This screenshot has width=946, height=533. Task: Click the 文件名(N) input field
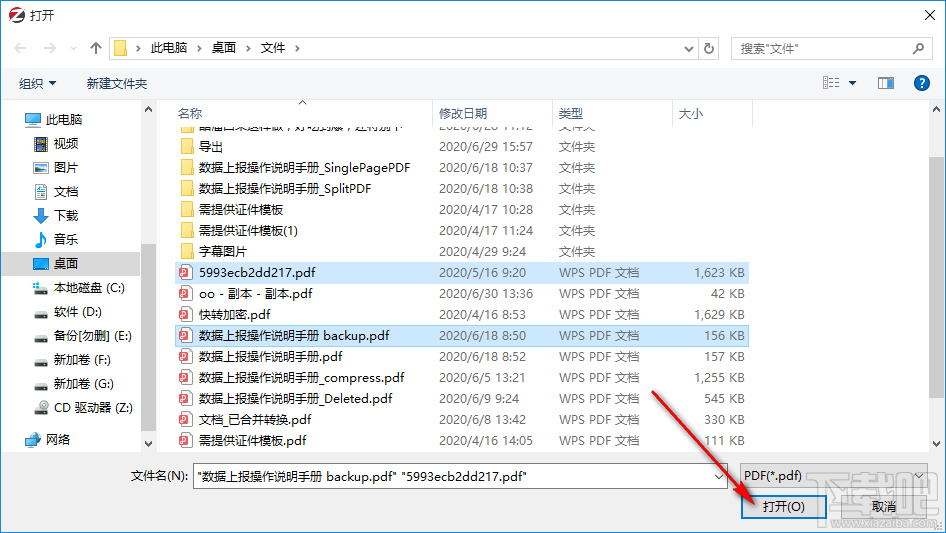pos(452,476)
